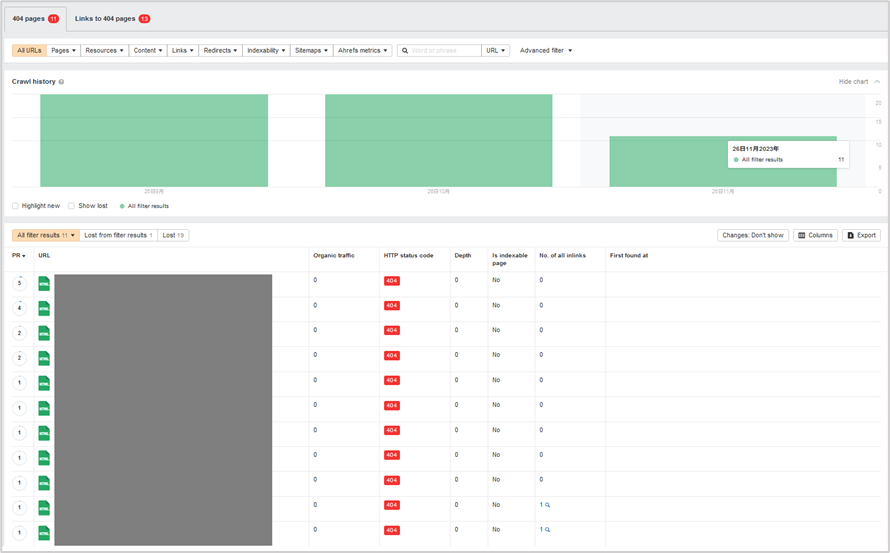Click the Organic traffic column header
Viewport: 890px width, 553px height.
tap(334, 255)
